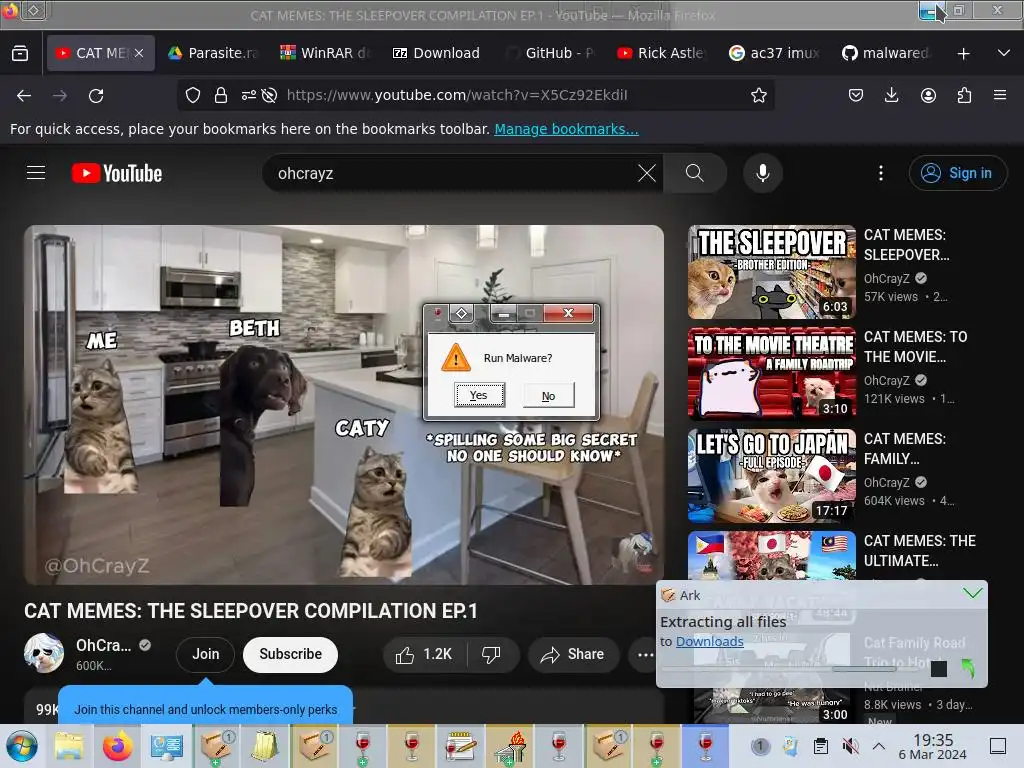Switch to ac37 imux Google tab
This screenshot has width=1024, height=768.
pyautogui.click(x=774, y=53)
